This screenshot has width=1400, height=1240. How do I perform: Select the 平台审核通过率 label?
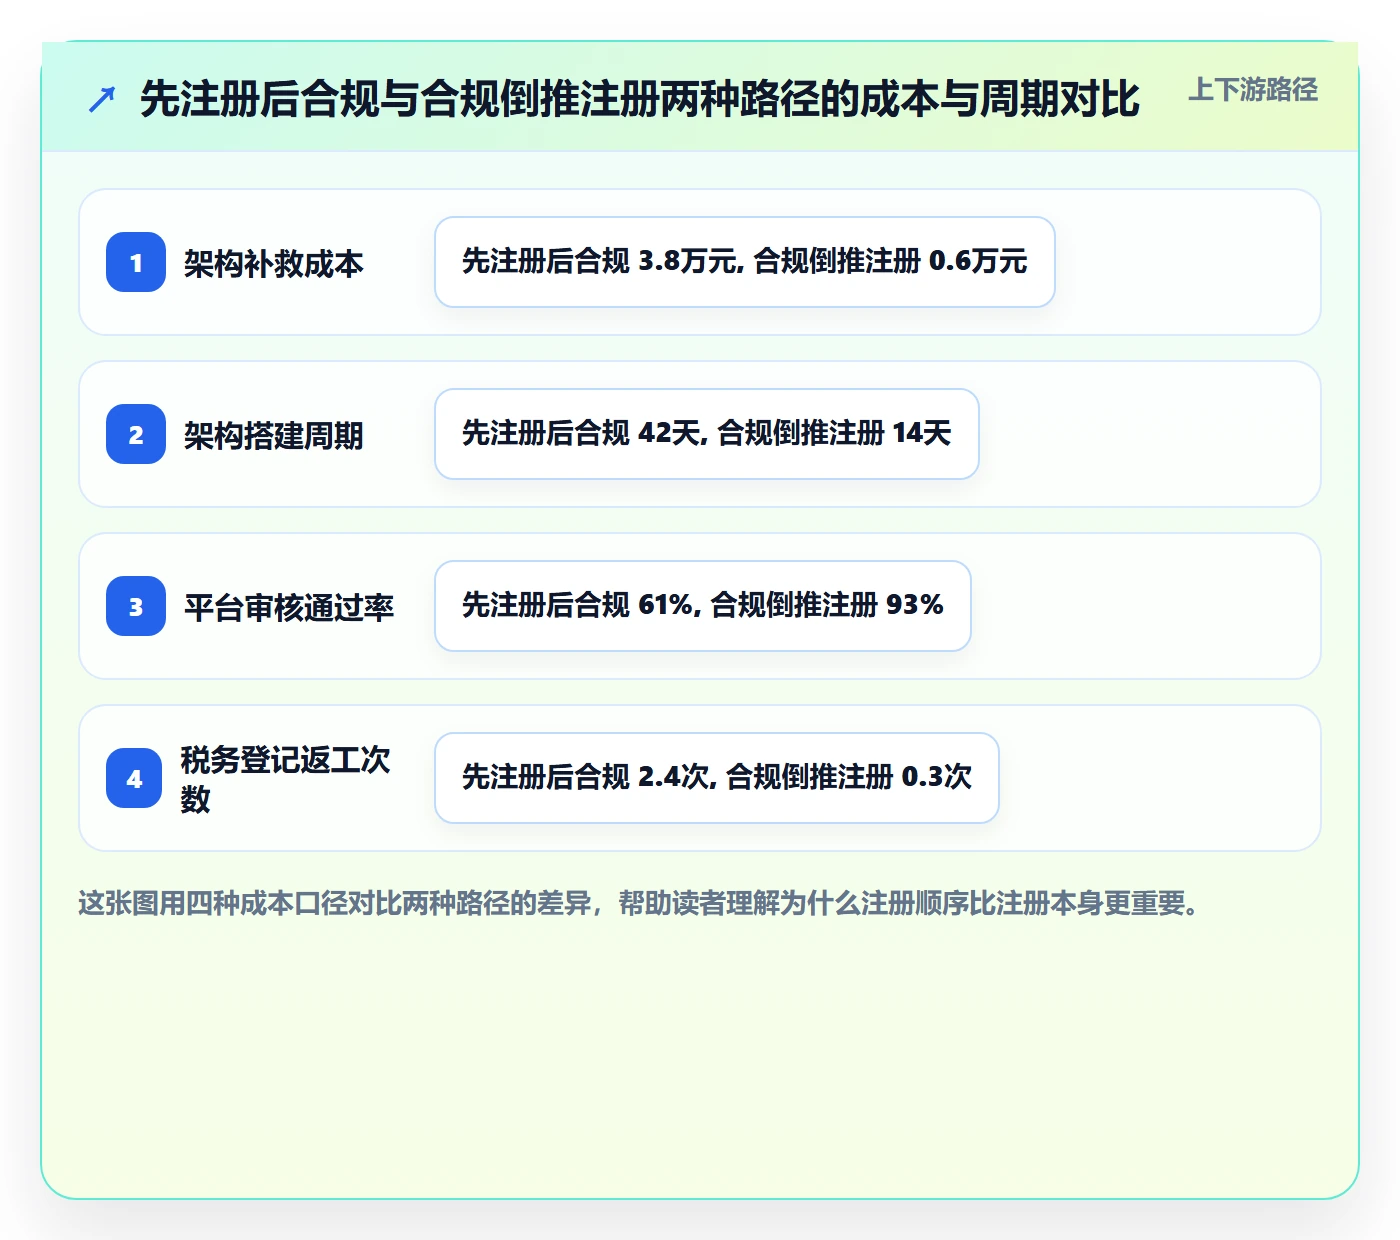(289, 607)
